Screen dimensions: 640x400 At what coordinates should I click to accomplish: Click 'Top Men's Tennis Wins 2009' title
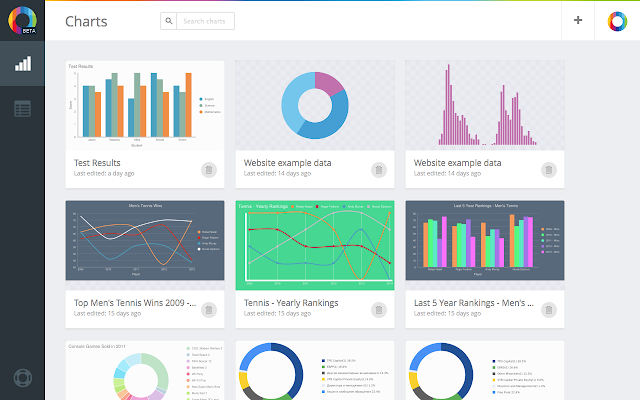point(135,303)
